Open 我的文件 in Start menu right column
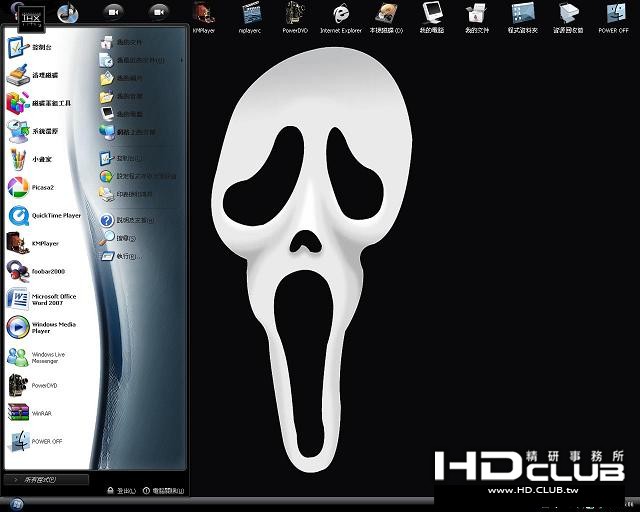The height and width of the screenshot is (512, 640). (121, 42)
